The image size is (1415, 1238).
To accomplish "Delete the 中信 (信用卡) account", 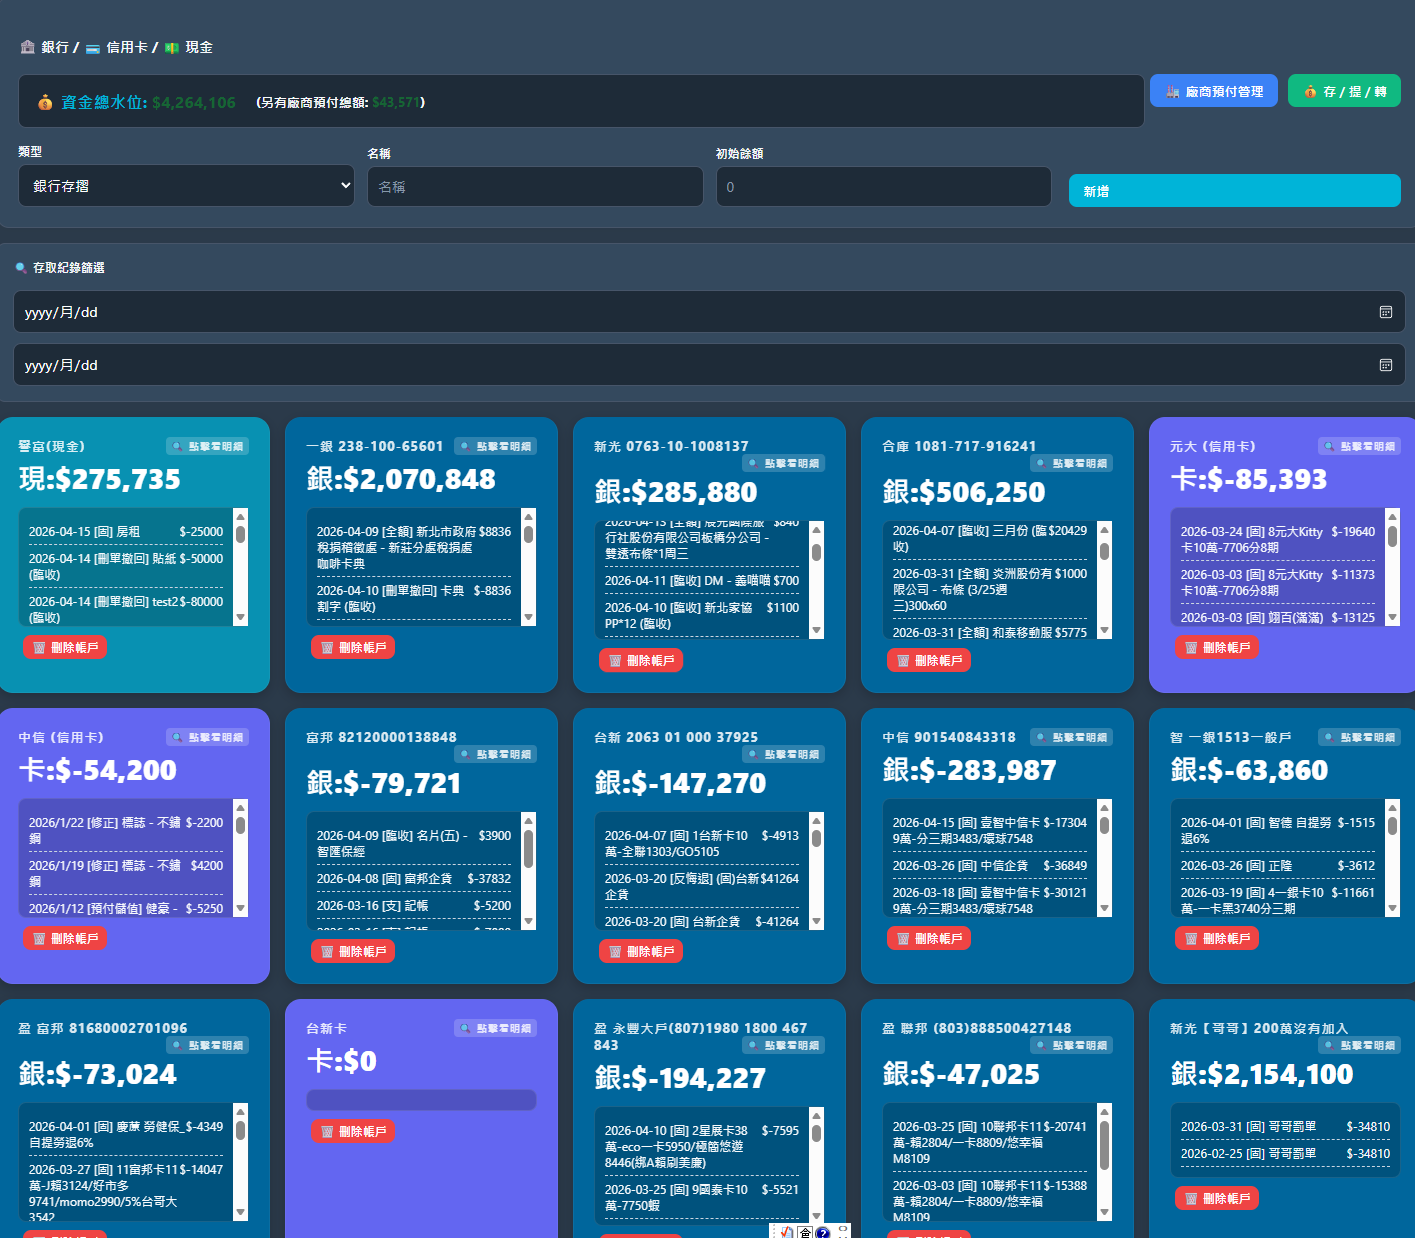I will [x=66, y=938].
